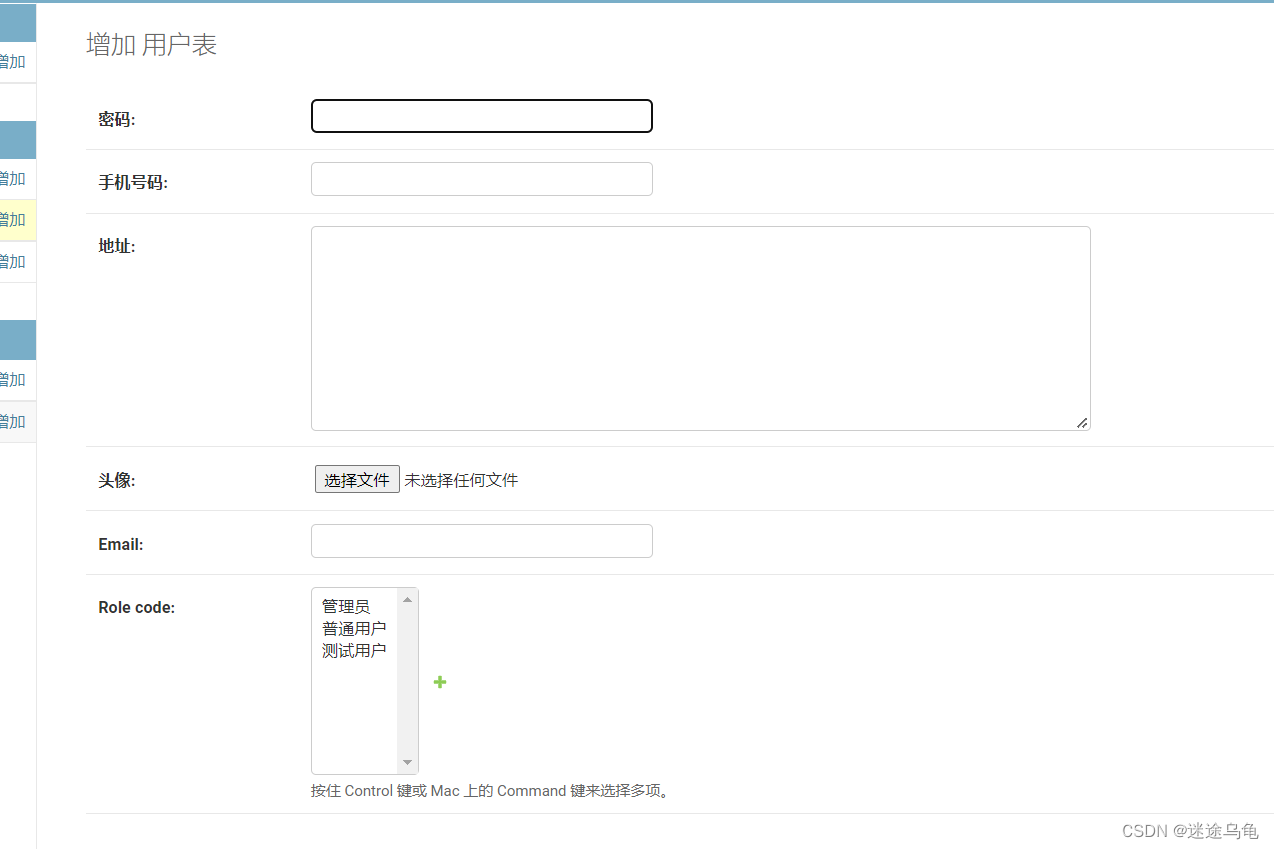Image resolution: width=1274 pixels, height=849 pixels.
Task: Select 管理员 in the Role code list
Action: 344,606
